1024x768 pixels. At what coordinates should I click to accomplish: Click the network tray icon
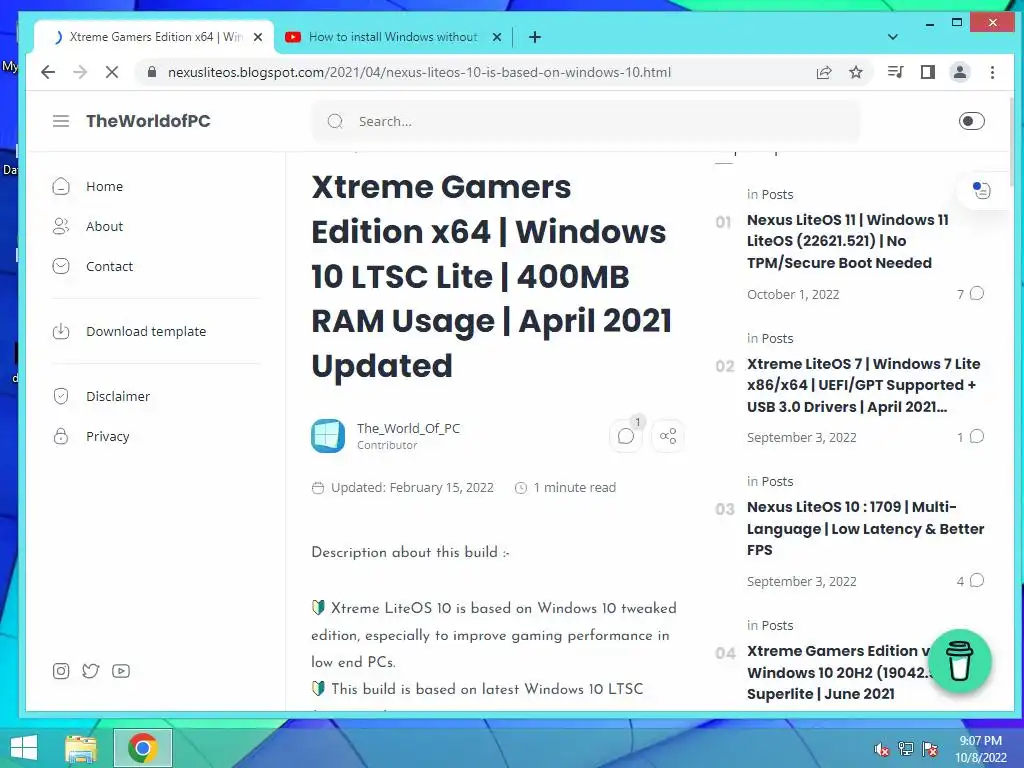tap(906, 748)
